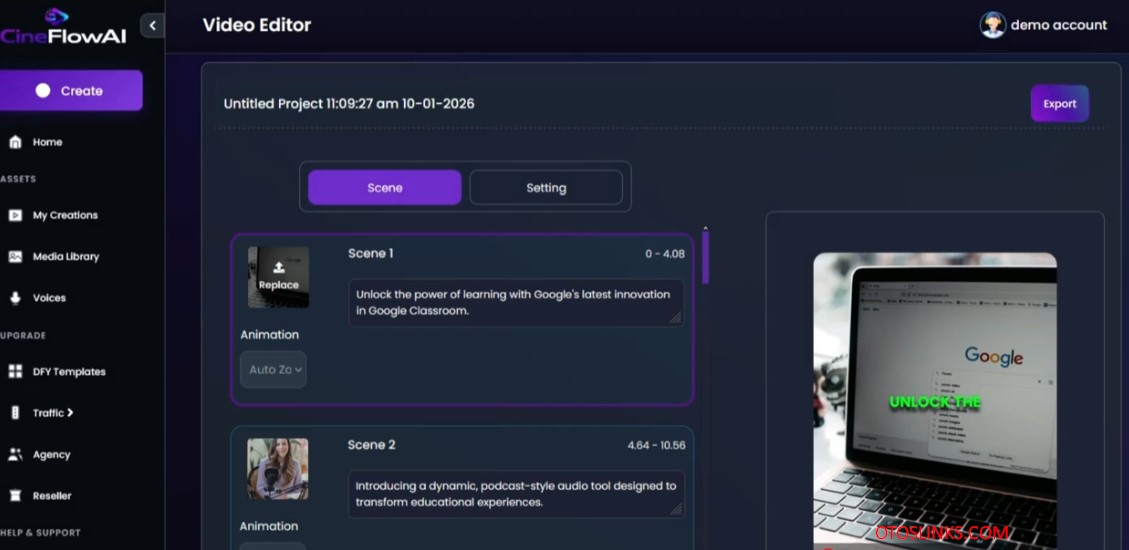Screen dimensions: 1129x550
Task: Switch to the Setting tab
Action: [546, 188]
